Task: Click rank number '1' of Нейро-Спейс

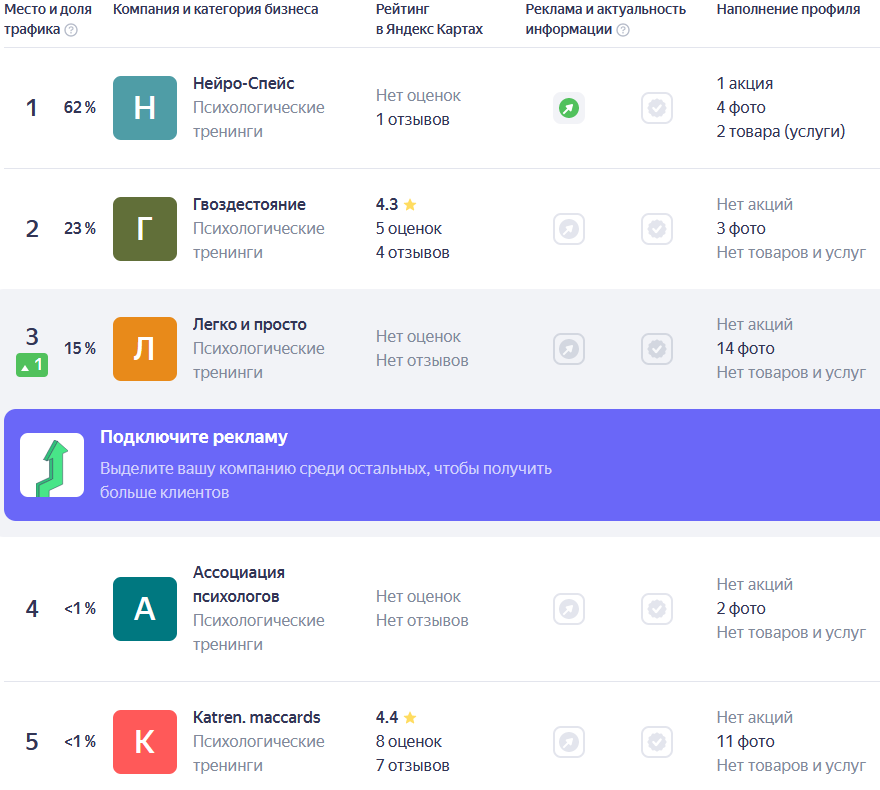Action: pos(31,108)
